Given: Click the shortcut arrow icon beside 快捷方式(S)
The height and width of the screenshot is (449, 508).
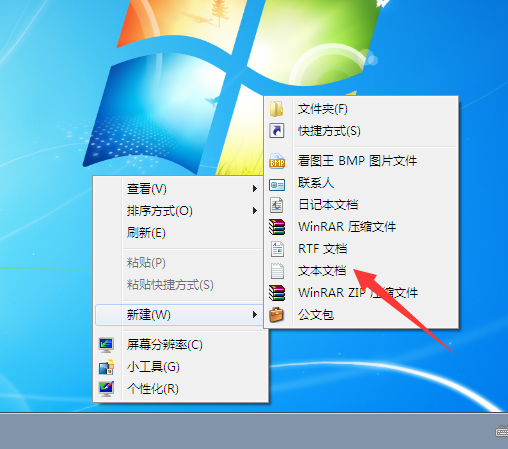Looking at the screenshot, I should [277, 131].
